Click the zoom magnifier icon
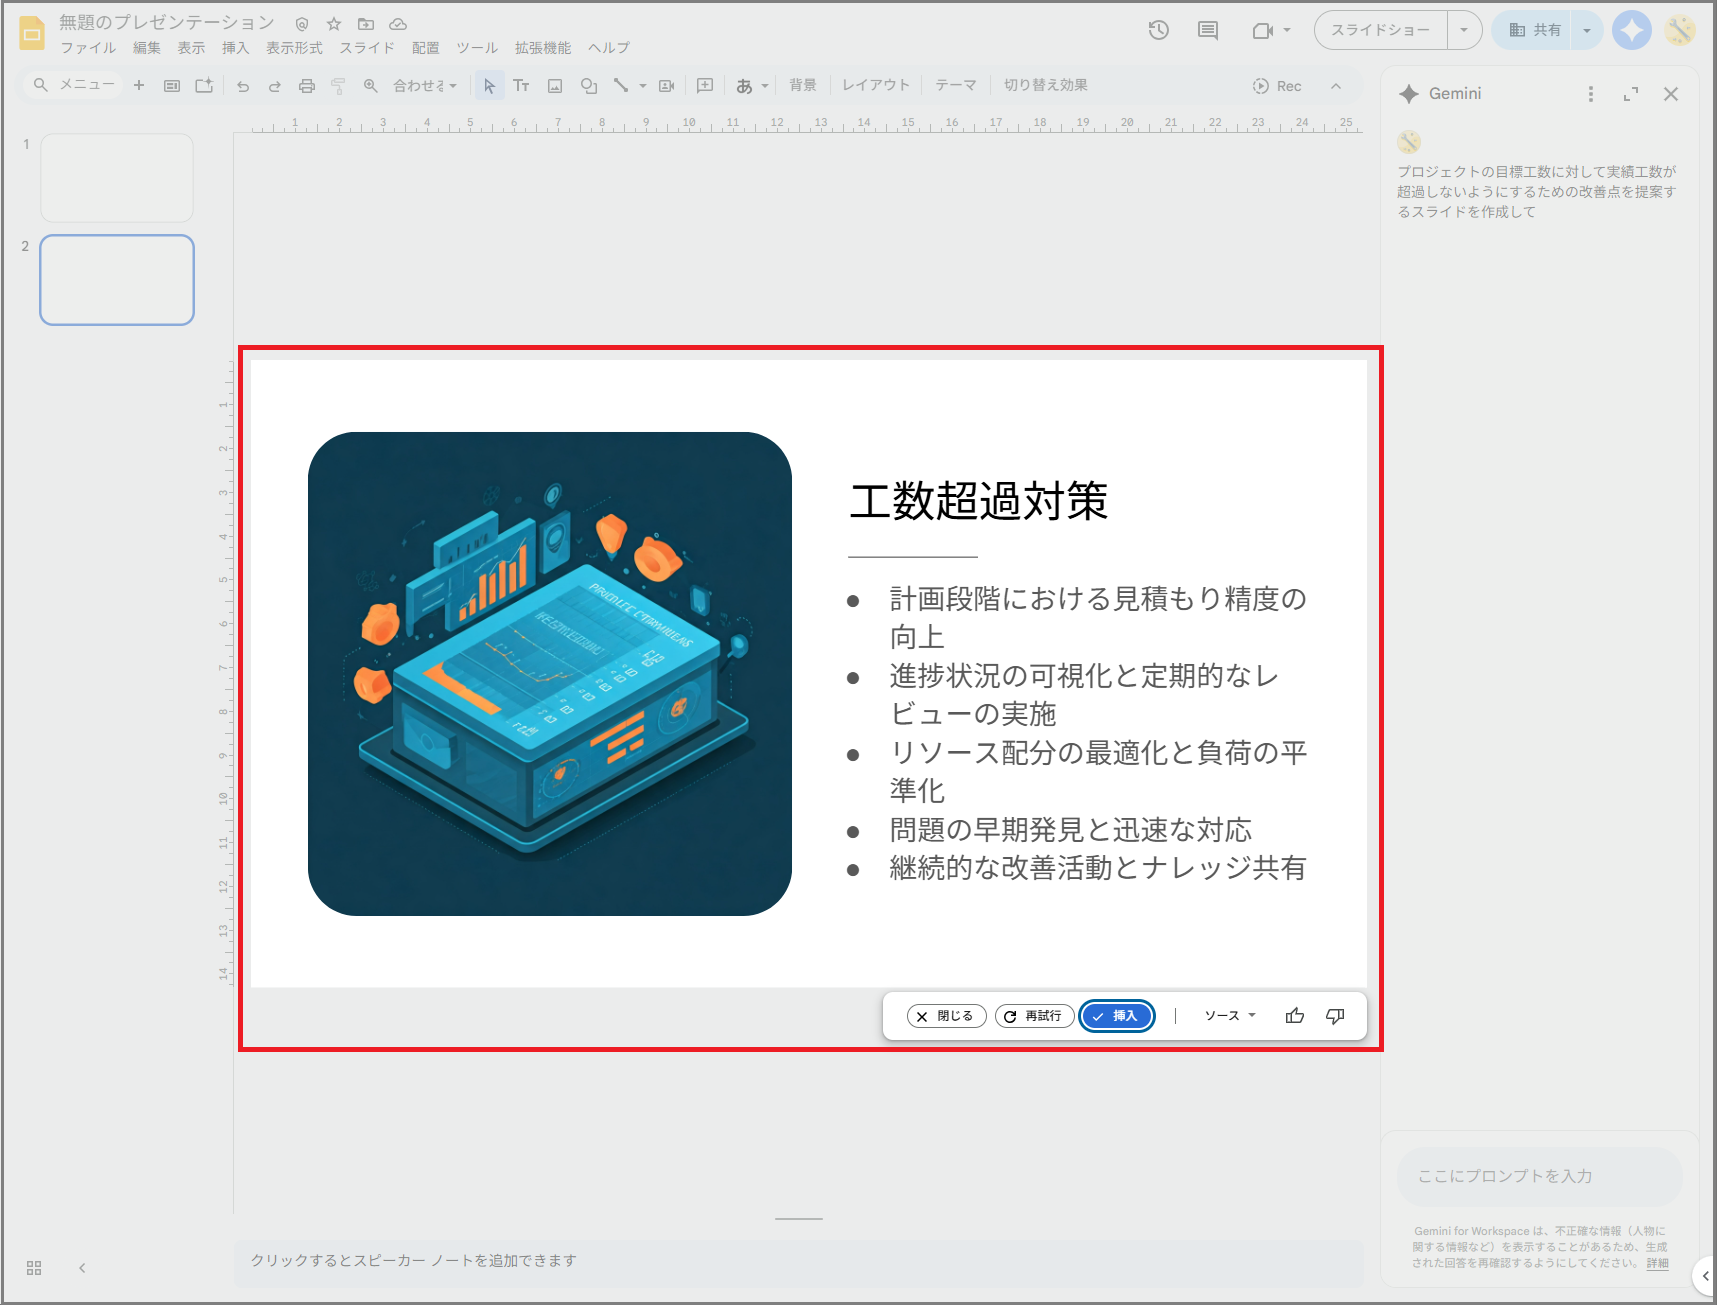Image resolution: width=1717 pixels, height=1305 pixels. point(370,86)
